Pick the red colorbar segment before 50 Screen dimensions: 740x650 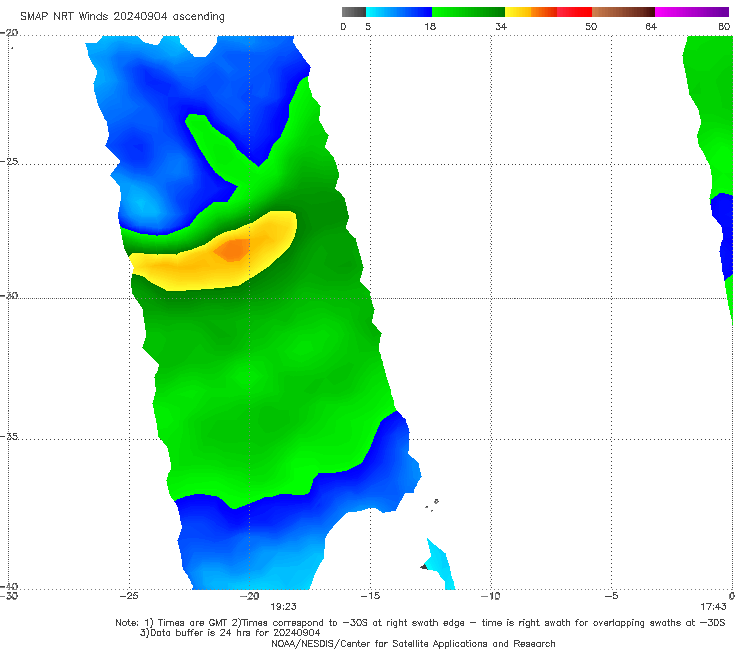574,12
